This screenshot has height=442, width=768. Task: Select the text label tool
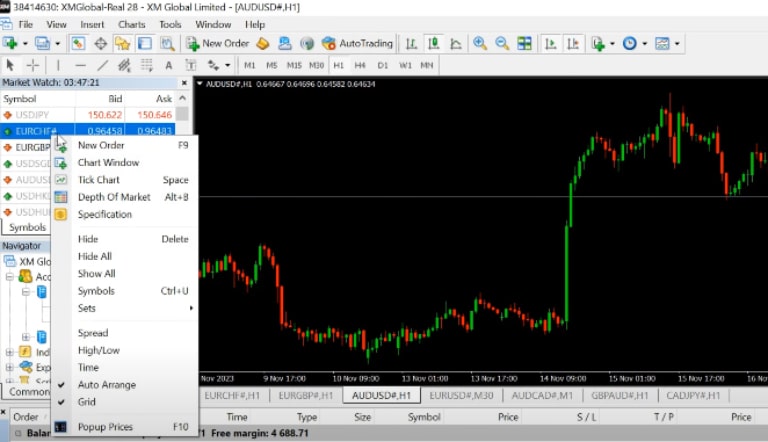click(x=168, y=65)
